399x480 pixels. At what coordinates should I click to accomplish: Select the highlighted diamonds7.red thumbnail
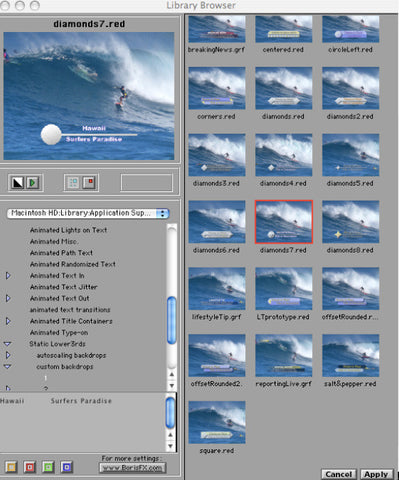tap(284, 222)
